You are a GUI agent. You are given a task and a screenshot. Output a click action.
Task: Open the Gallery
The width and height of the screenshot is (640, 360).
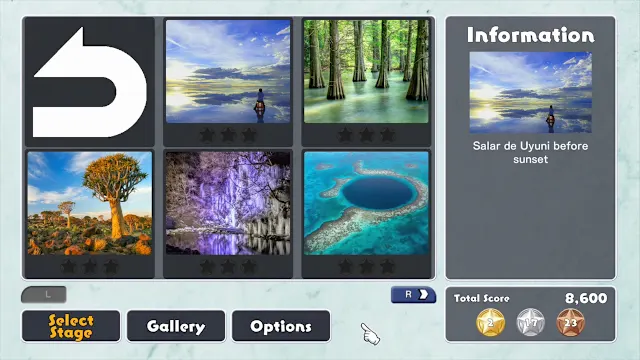(x=176, y=326)
